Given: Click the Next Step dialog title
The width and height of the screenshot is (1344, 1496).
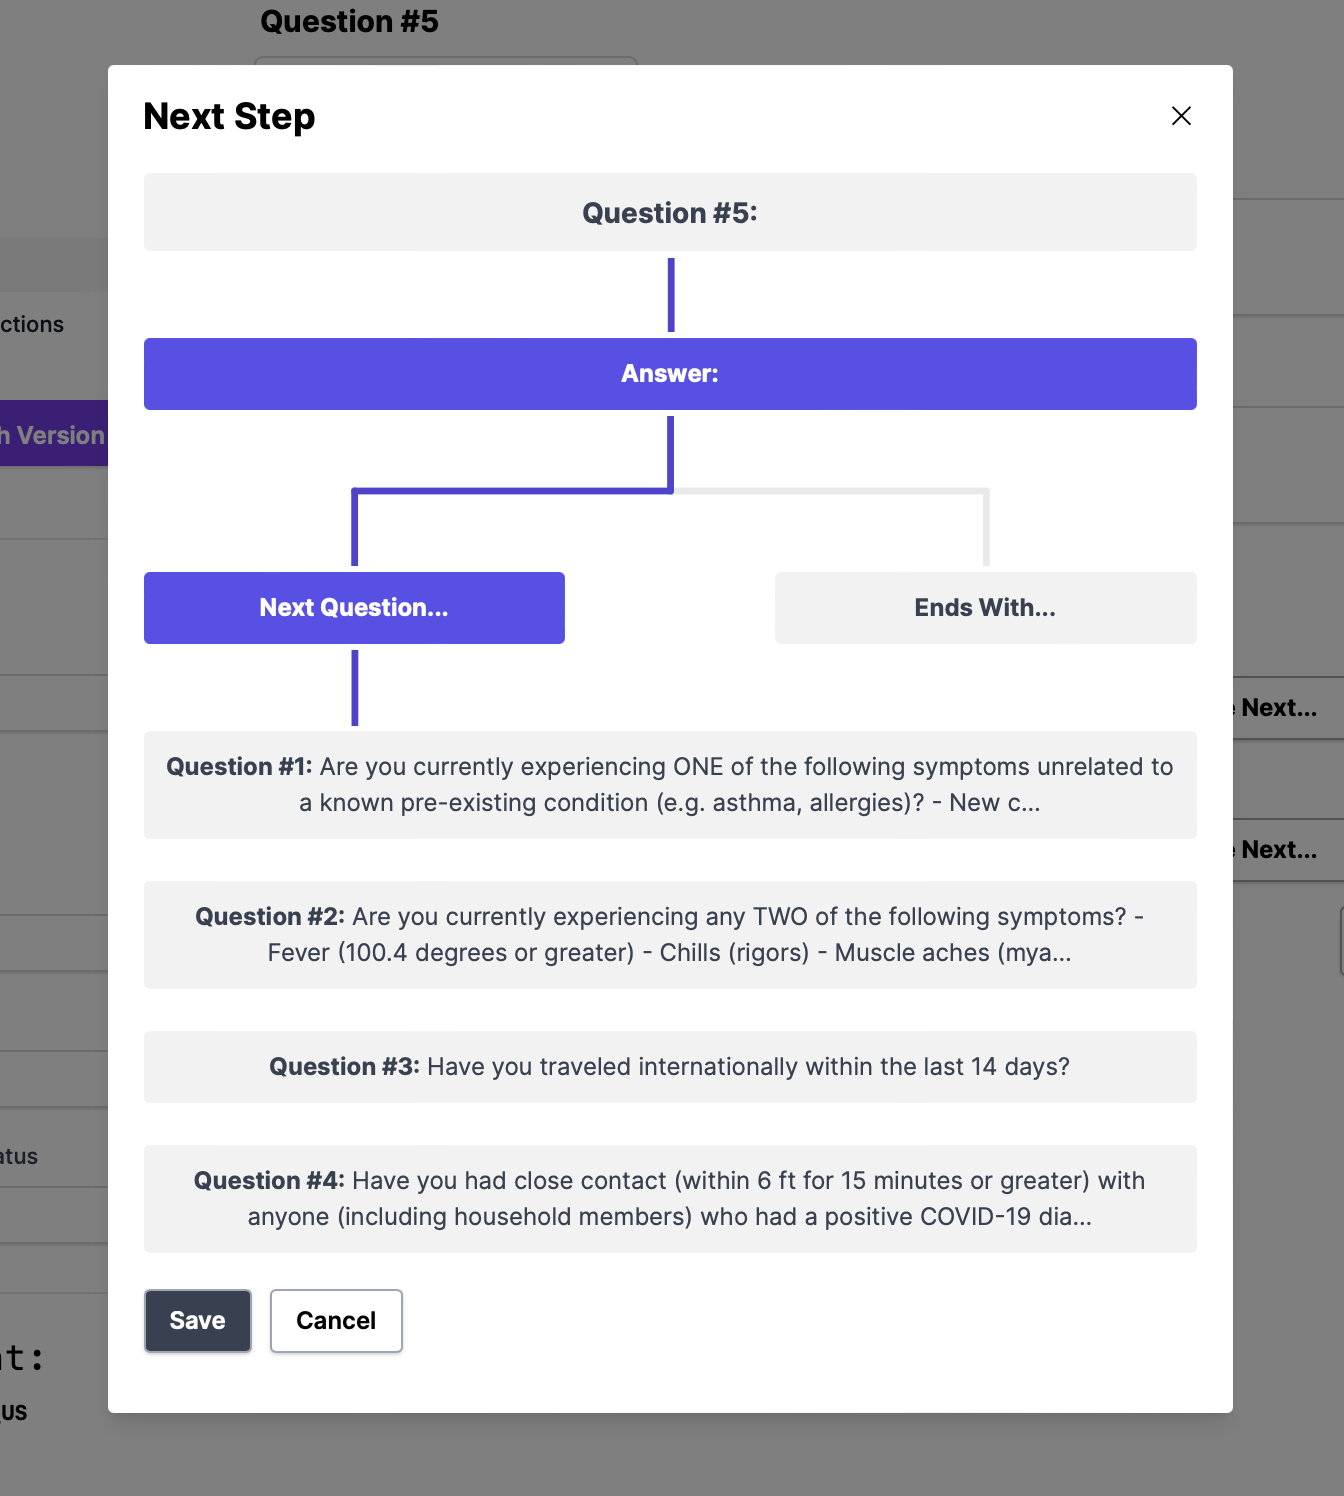Looking at the screenshot, I should point(229,116).
